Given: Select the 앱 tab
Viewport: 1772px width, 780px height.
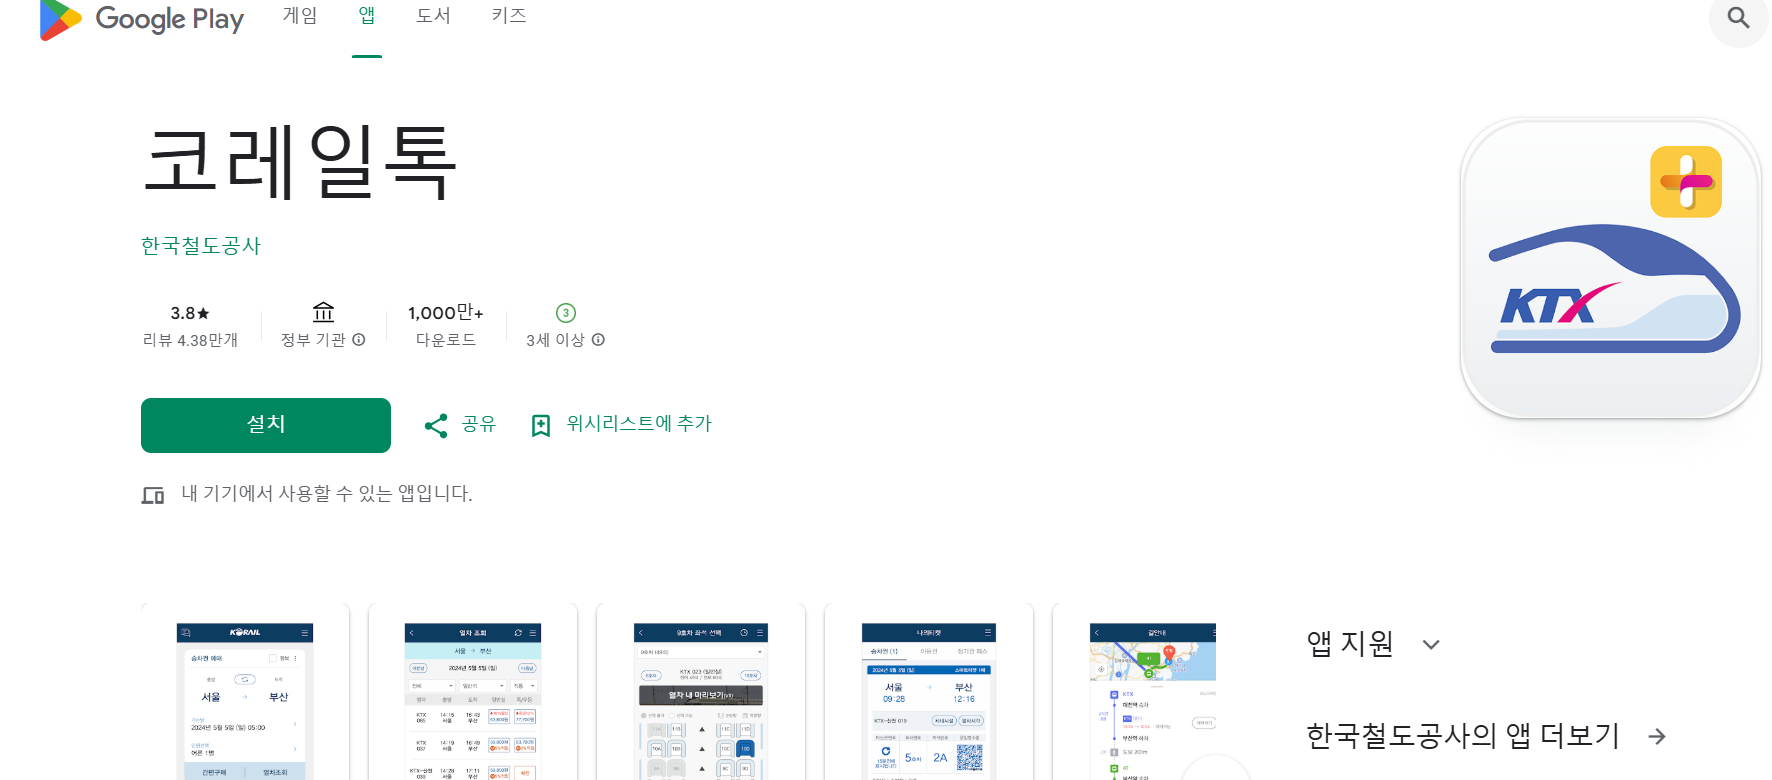Looking at the screenshot, I should click(367, 16).
